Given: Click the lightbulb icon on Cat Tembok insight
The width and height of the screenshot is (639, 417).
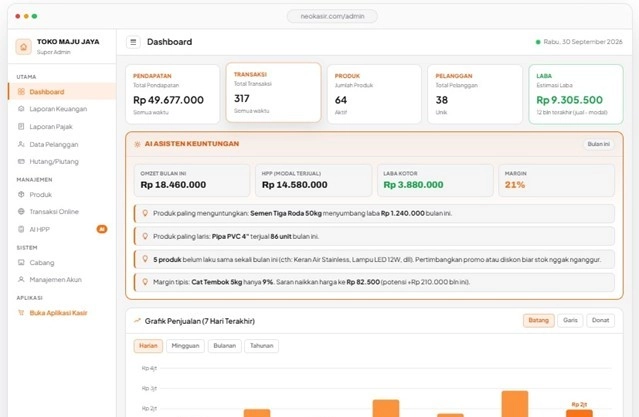Looking at the screenshot, I should [x=145, y=282].
